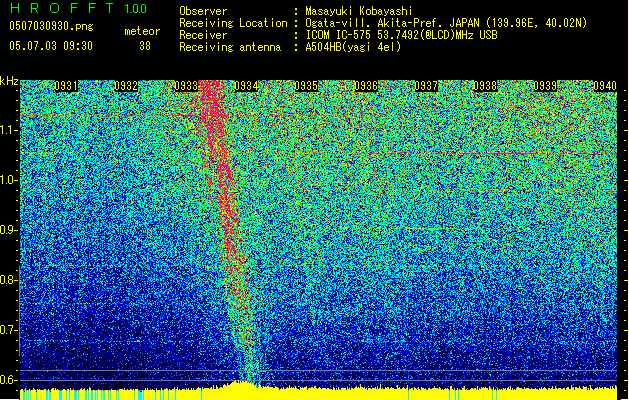Click the meteor count label
Screen dimensions: 629x400
(142, 31)
